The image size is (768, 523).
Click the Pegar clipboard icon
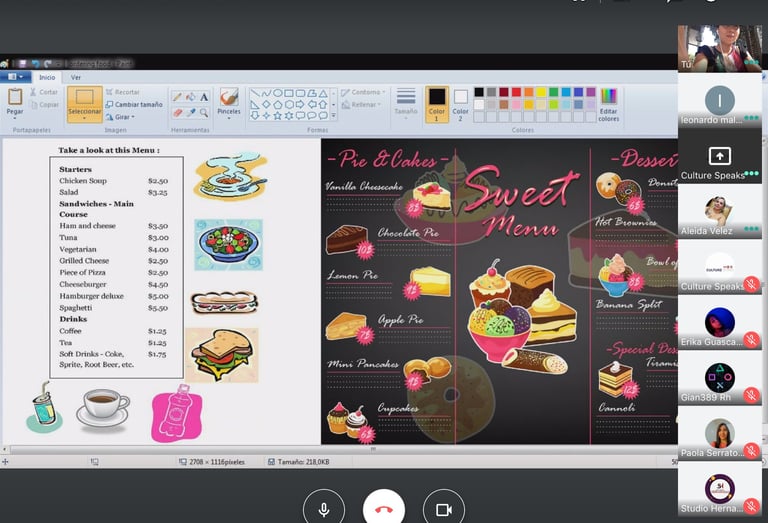pos(15,97)
